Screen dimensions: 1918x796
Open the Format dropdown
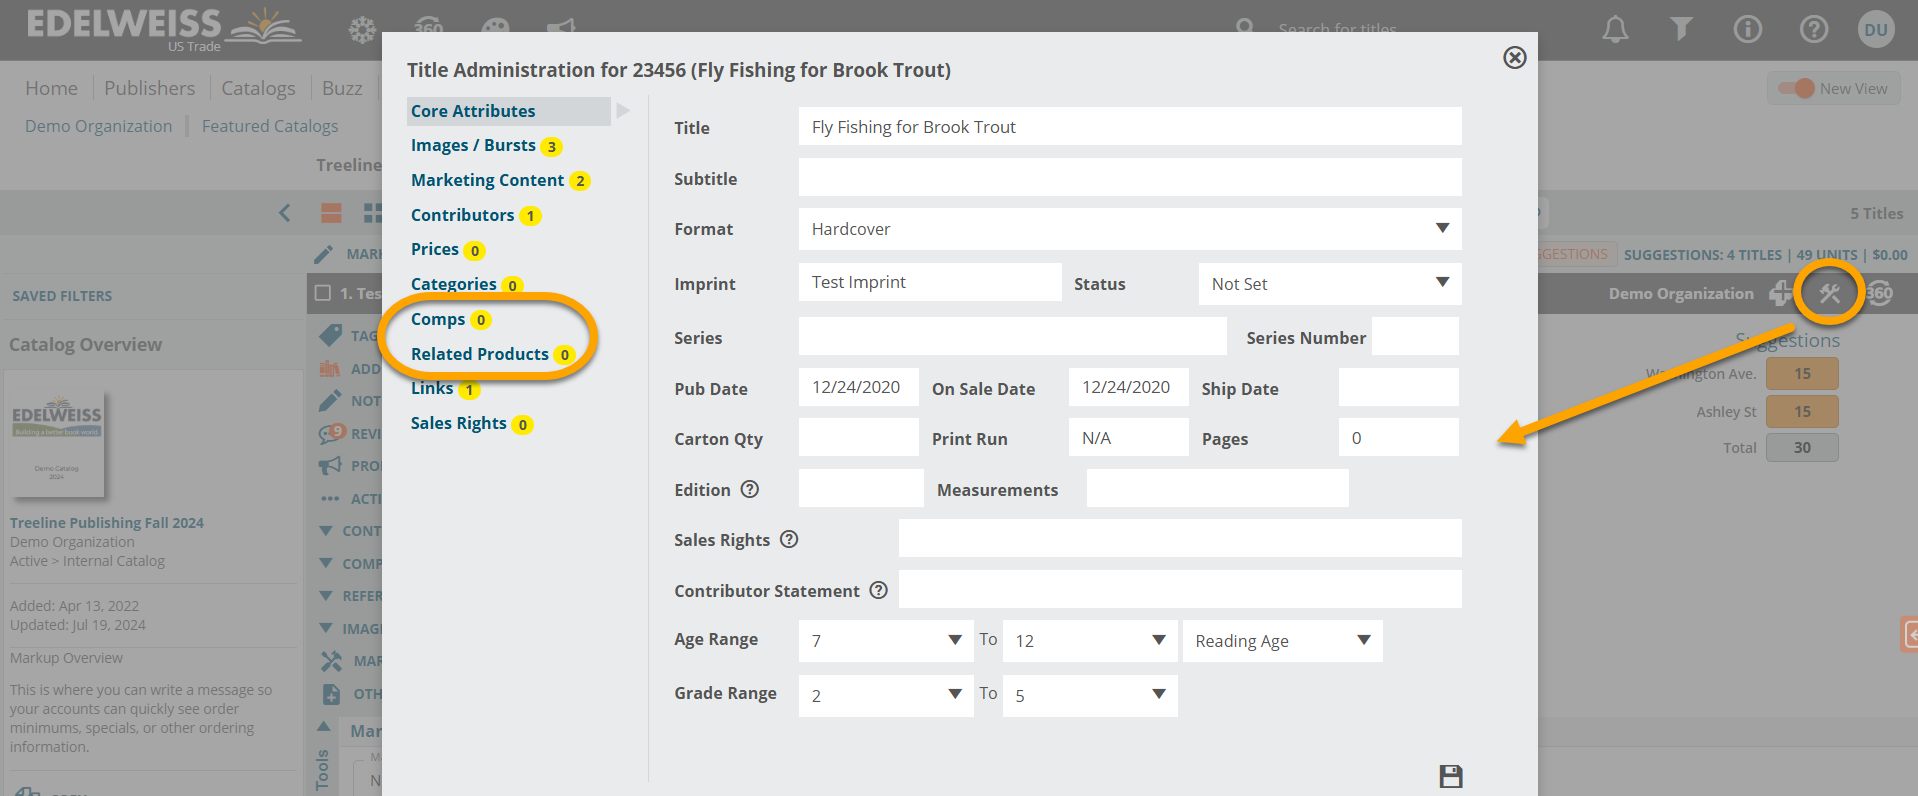coord(1129,229)
